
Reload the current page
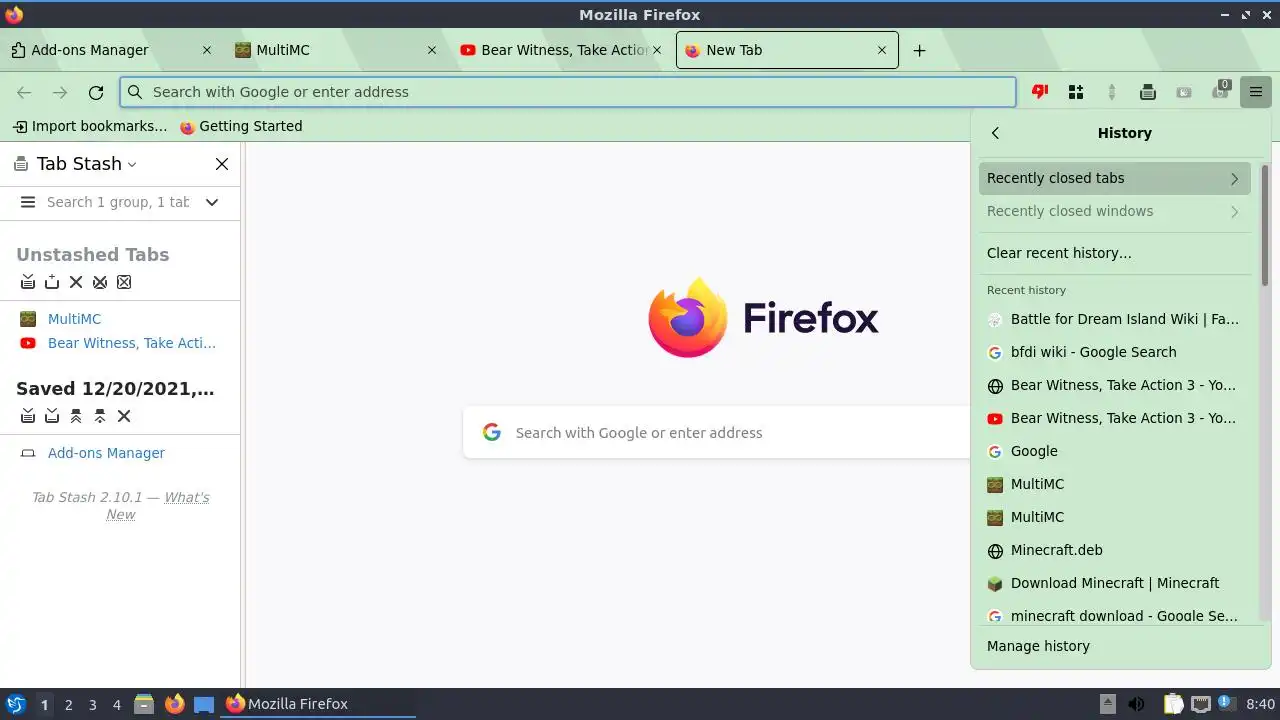tap(96, 92)
